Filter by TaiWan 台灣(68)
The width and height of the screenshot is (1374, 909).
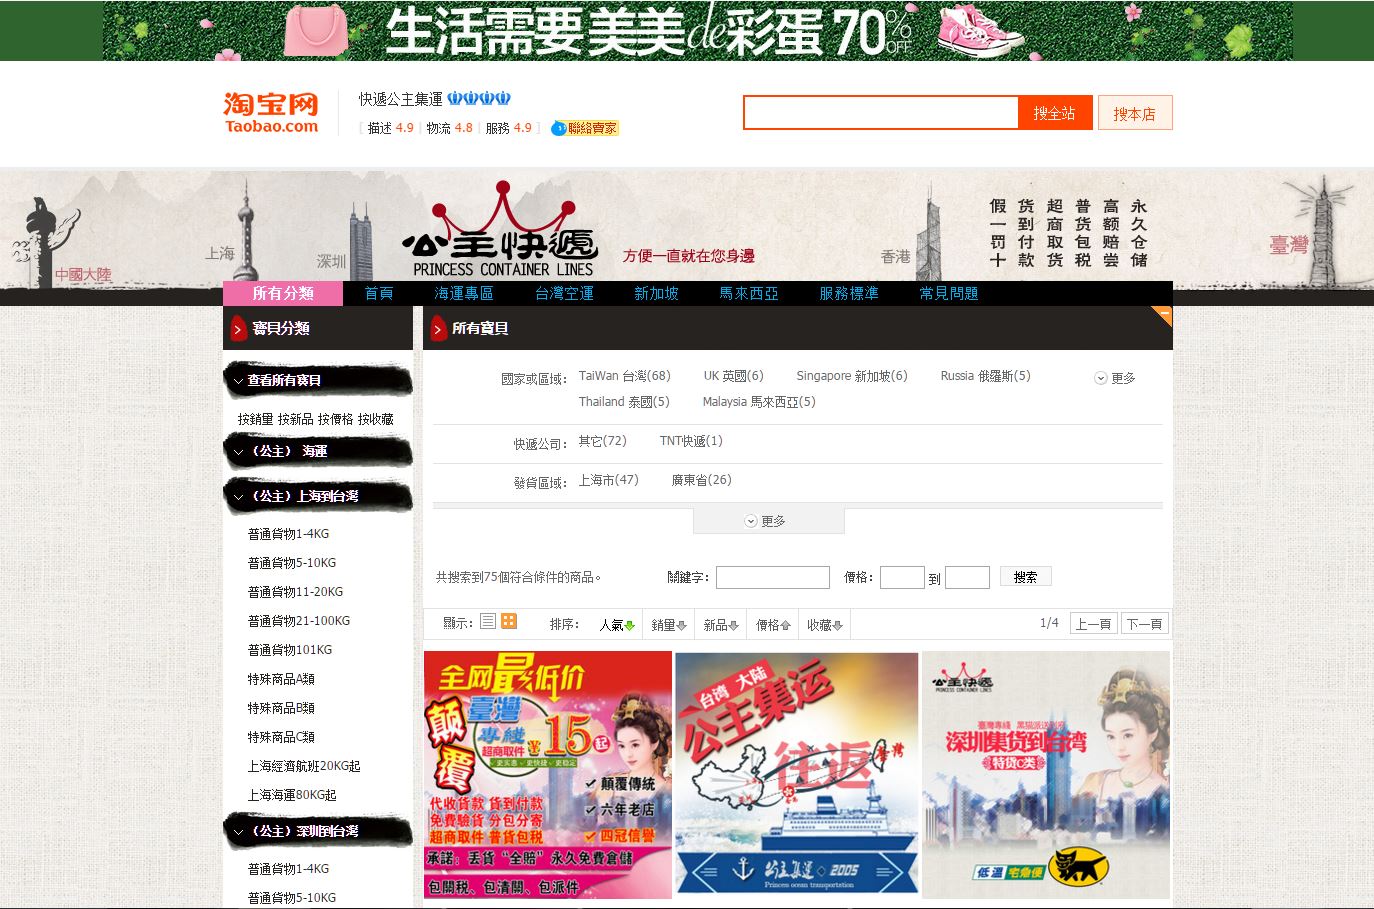624,376
